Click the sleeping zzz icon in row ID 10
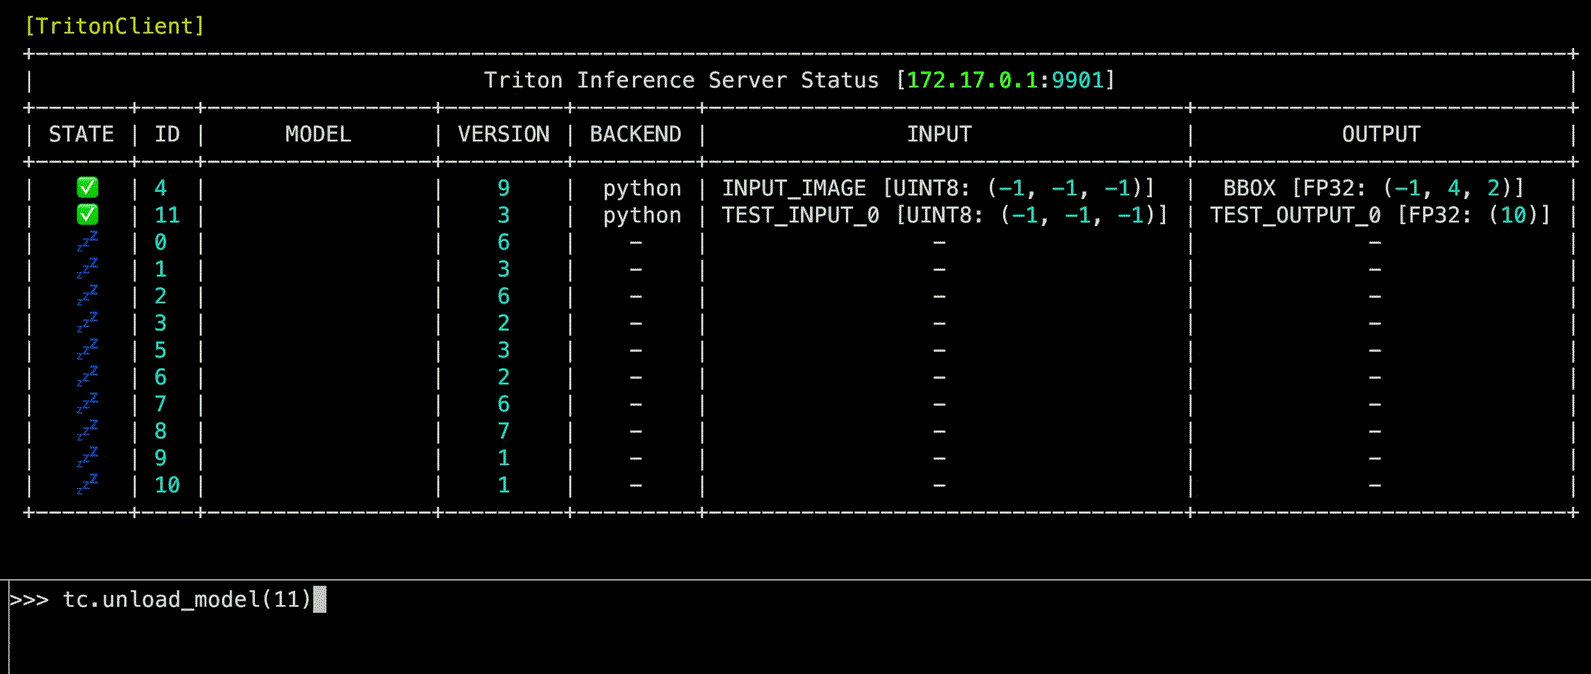This screenshot has width=1591, height=674. [x=88, y=484]
